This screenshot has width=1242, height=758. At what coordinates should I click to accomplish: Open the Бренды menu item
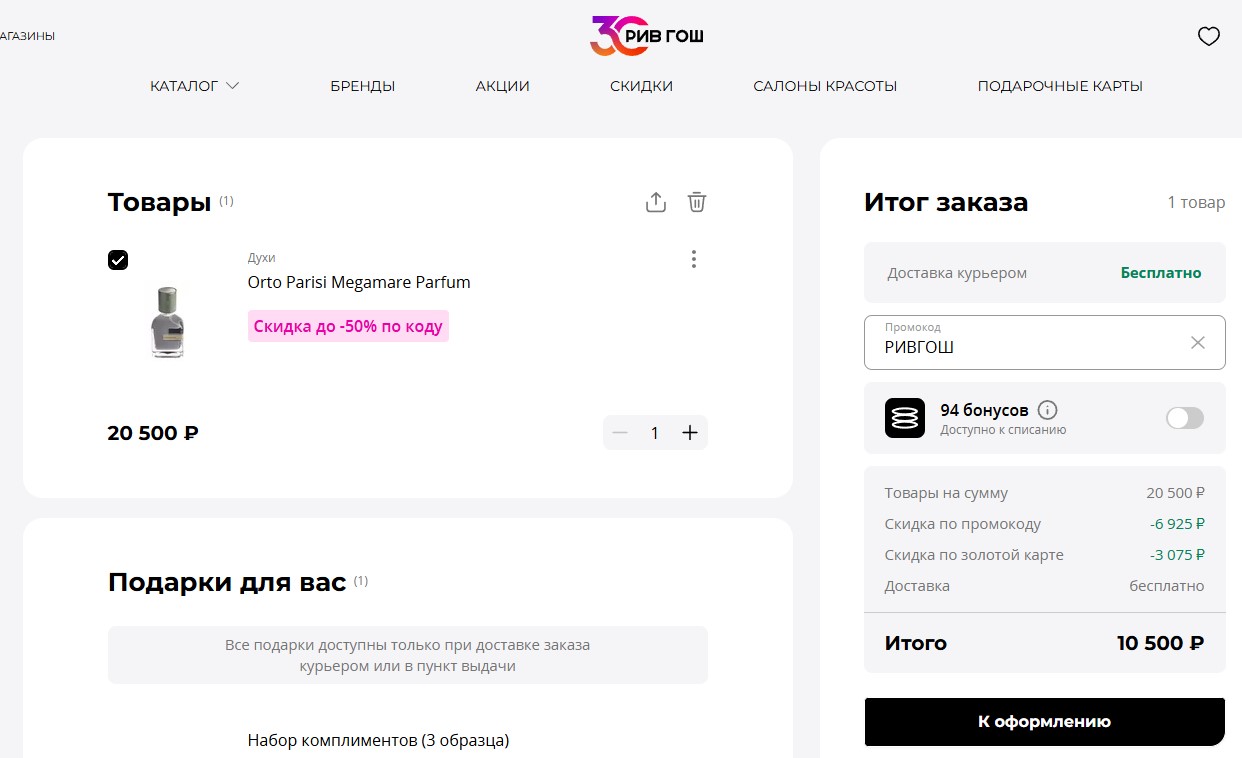363,86
